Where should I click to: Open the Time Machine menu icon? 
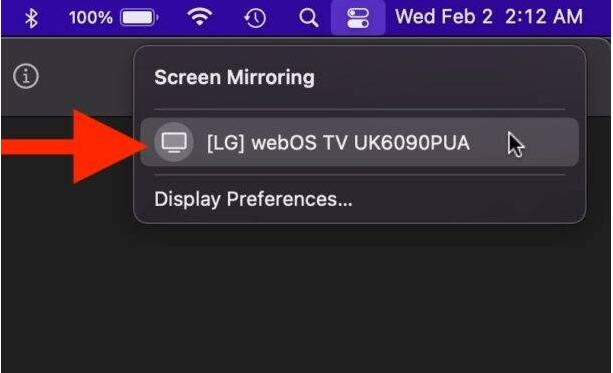255,18
